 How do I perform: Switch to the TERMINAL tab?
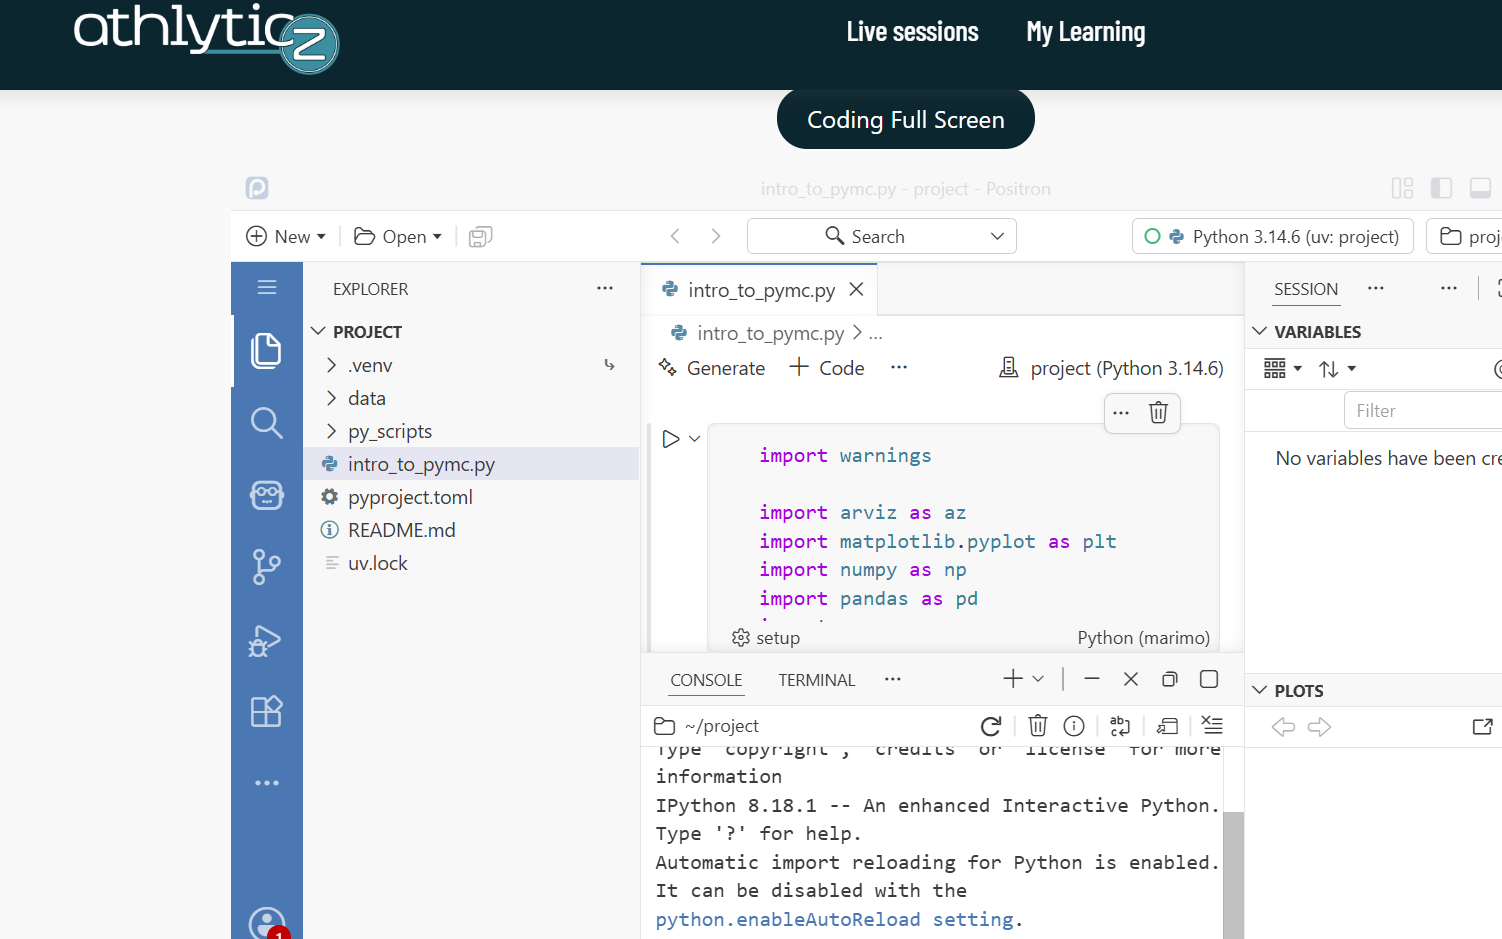pos(817,680)
